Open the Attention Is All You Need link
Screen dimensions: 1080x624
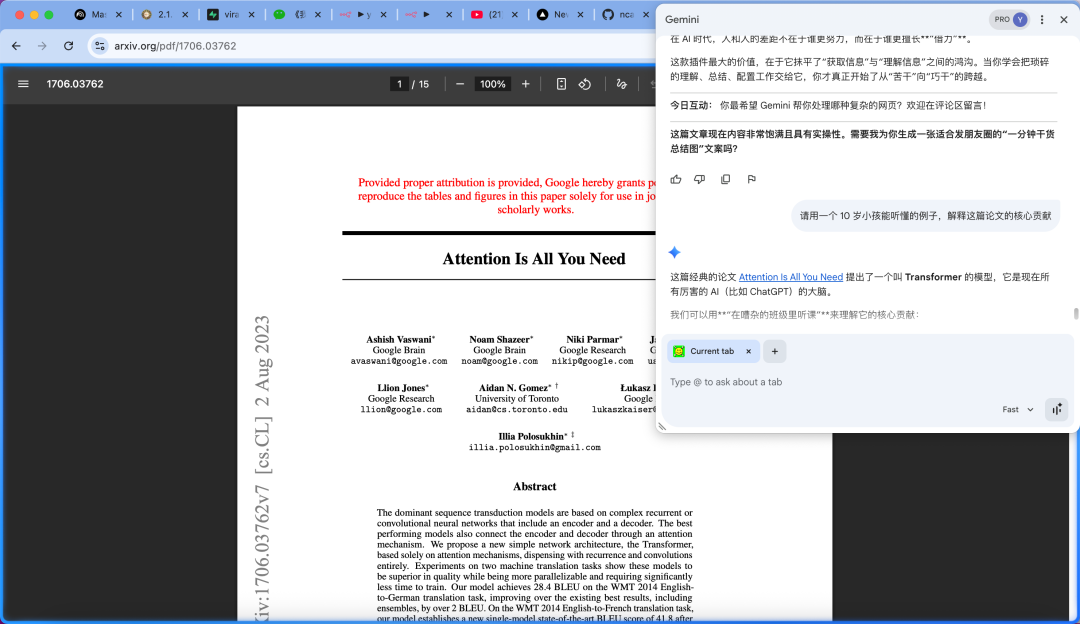[x=791, y=277]
